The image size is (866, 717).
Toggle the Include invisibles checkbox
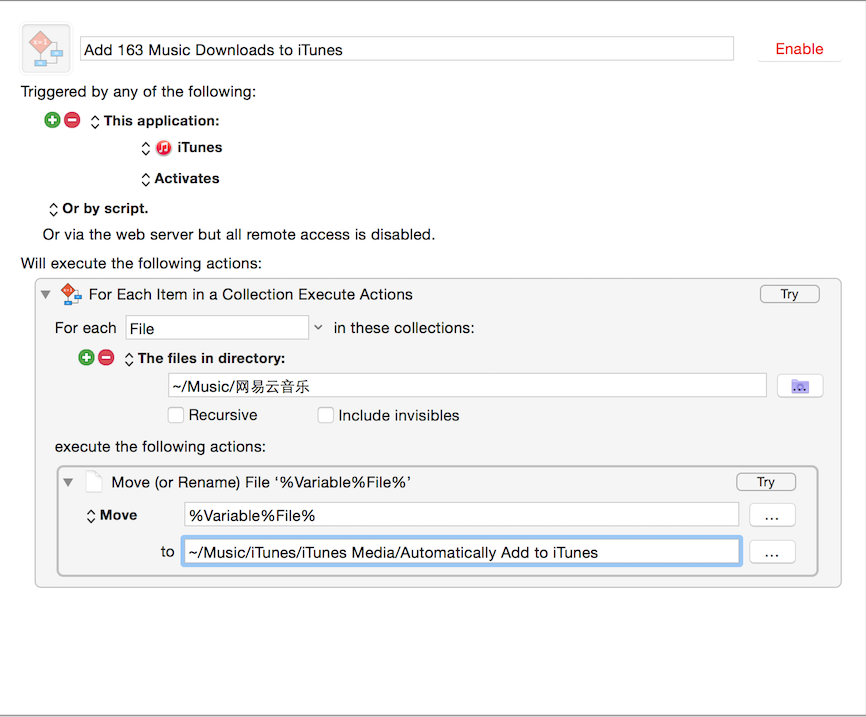pyautogui.click(x=325, y=415)
